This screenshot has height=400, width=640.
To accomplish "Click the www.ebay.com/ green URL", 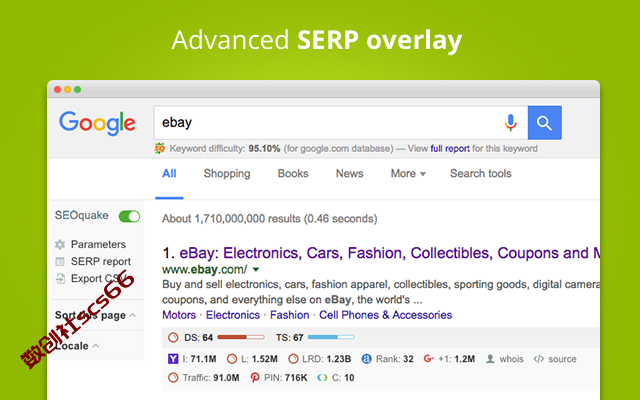I will 204,269.
